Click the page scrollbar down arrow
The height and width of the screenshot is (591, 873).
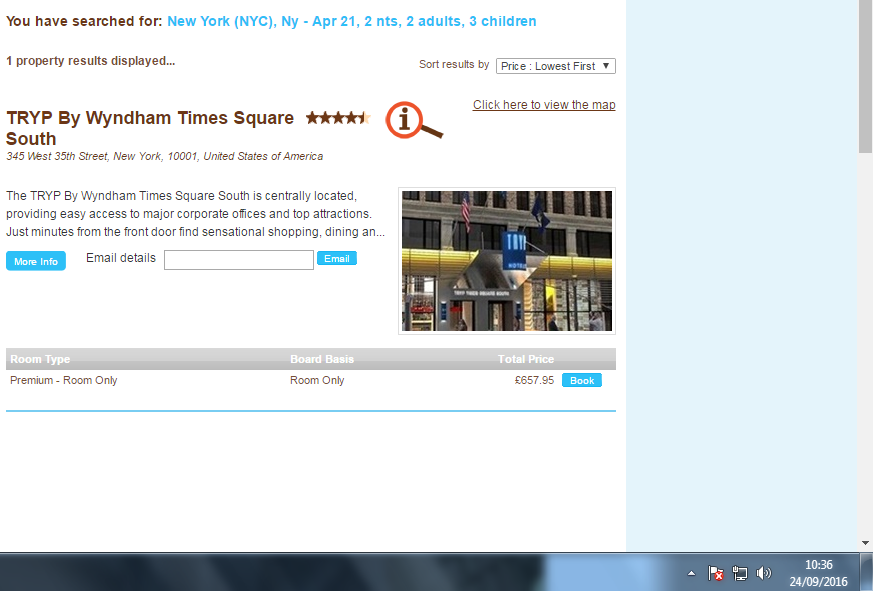click(865, 543)
